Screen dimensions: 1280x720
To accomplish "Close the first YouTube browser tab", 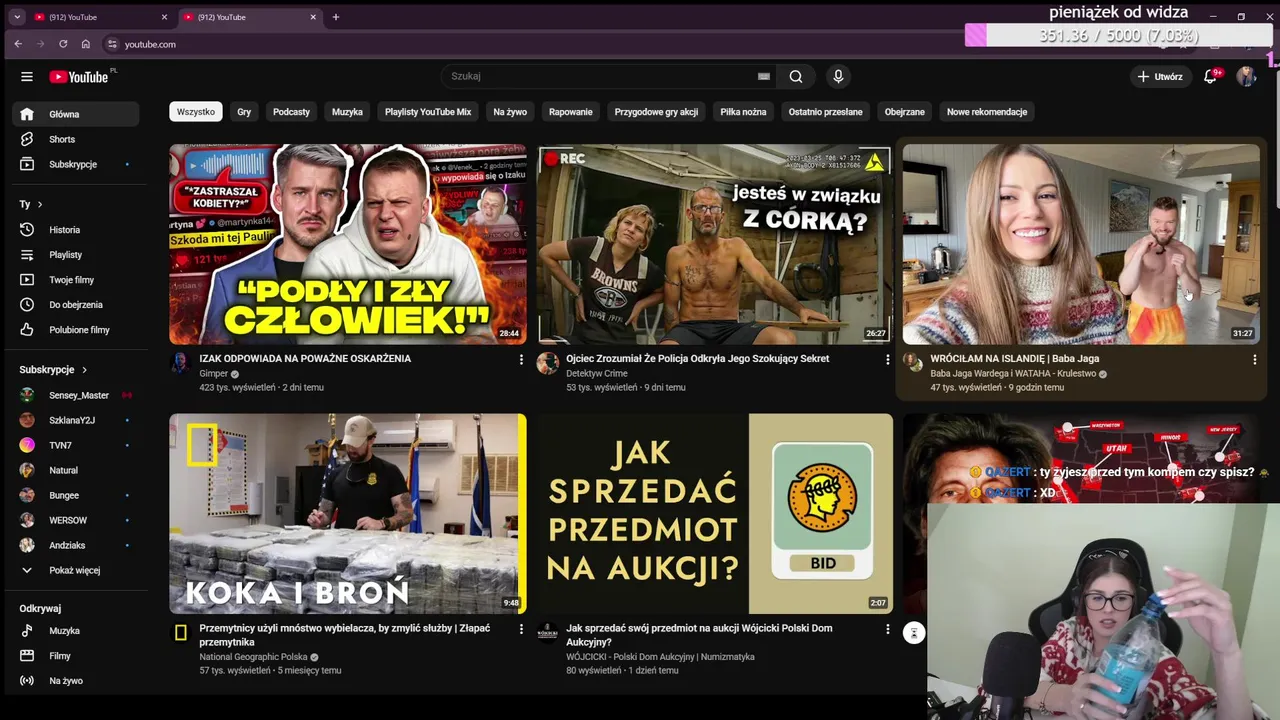I will click(165, 17).
